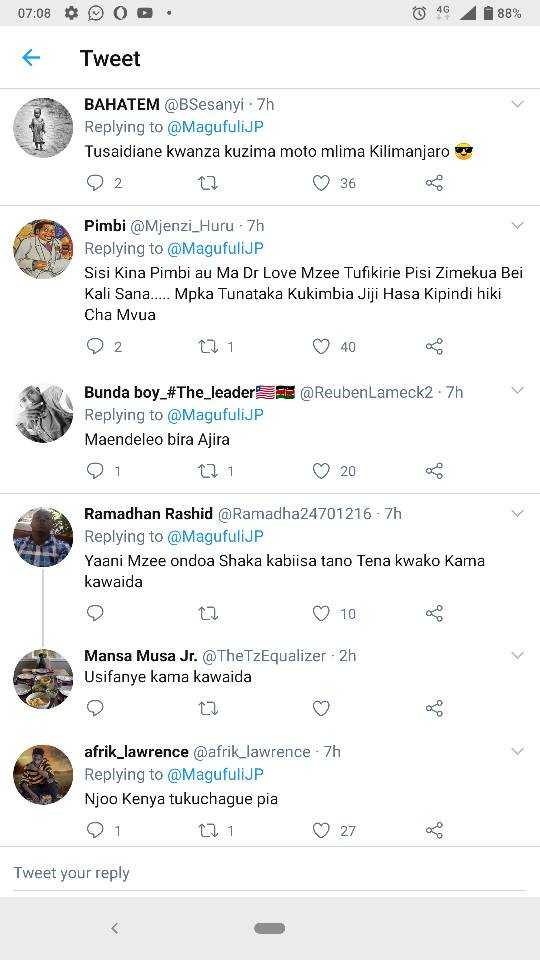
Task: Retweet Pimbi's tweet
Action: (208, 347)
